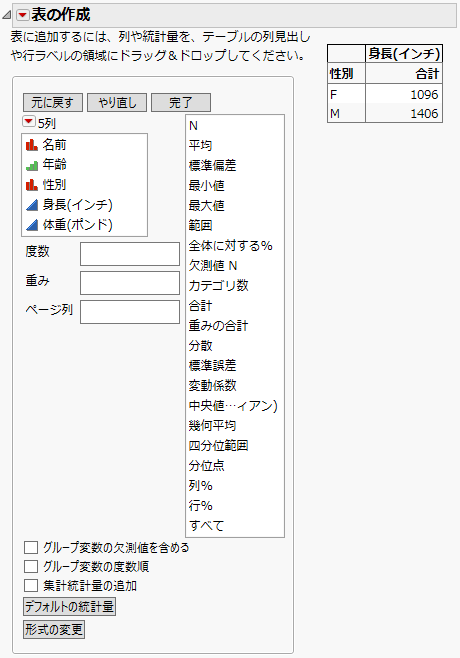Click the continuous icon beside 体重(ポンド)
The height and width of the screenshot is (658, 460).
pos(32,225)
